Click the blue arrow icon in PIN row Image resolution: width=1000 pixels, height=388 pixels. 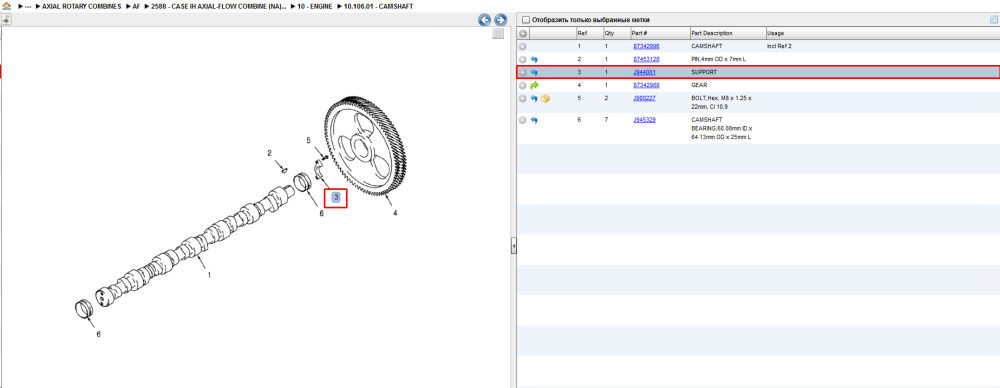pos(534,59)
